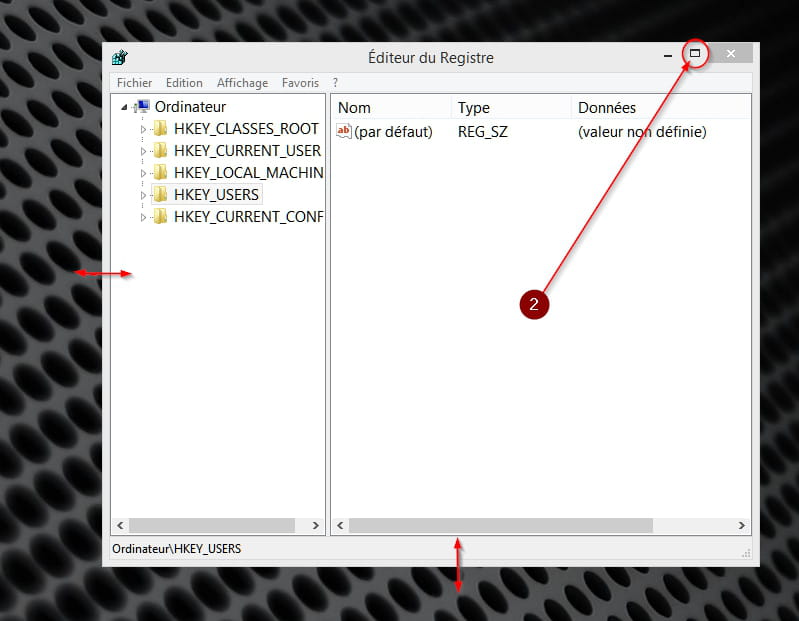Click the HKEY_LOCAL_MACHINE folder icon
Screen dimensions: 799x621
(160, 172)
